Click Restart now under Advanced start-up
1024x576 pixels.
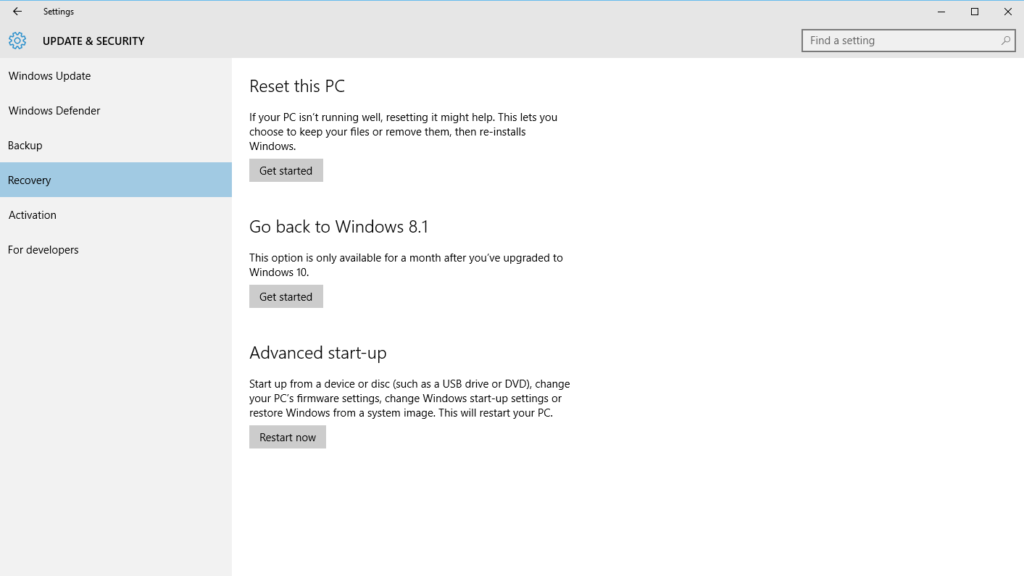click(x=287, y=436)
